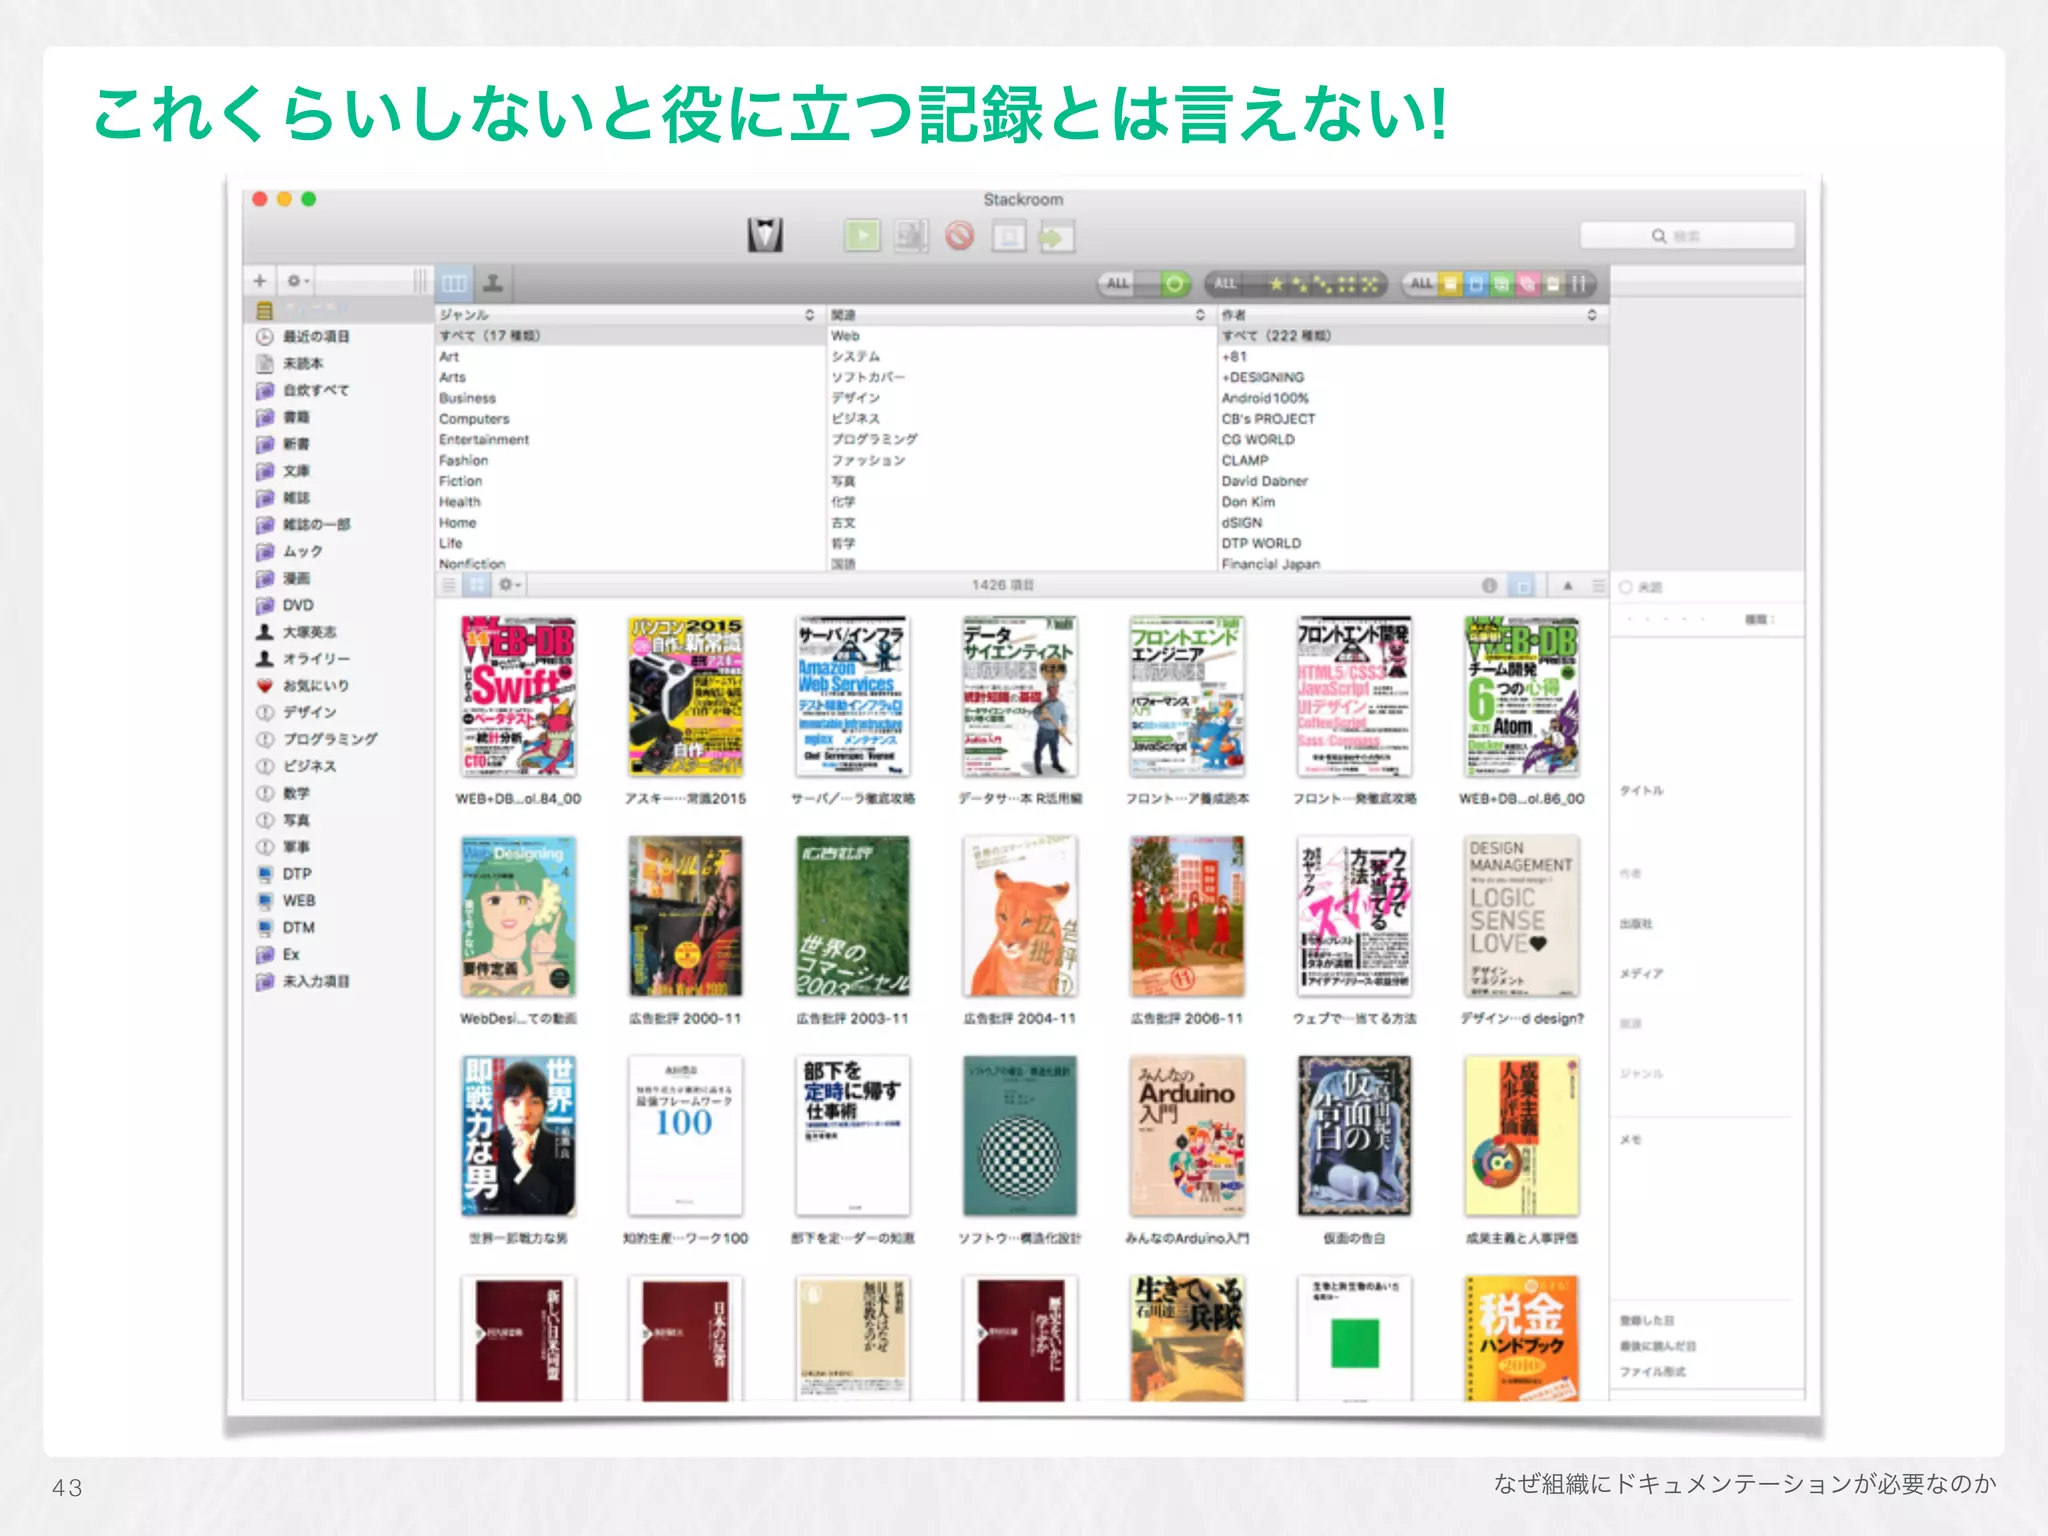Viewport: 2048px width, 1536px height.
Task: Toggle ALL on the read-status filter
Action: tap(1118, 284)
